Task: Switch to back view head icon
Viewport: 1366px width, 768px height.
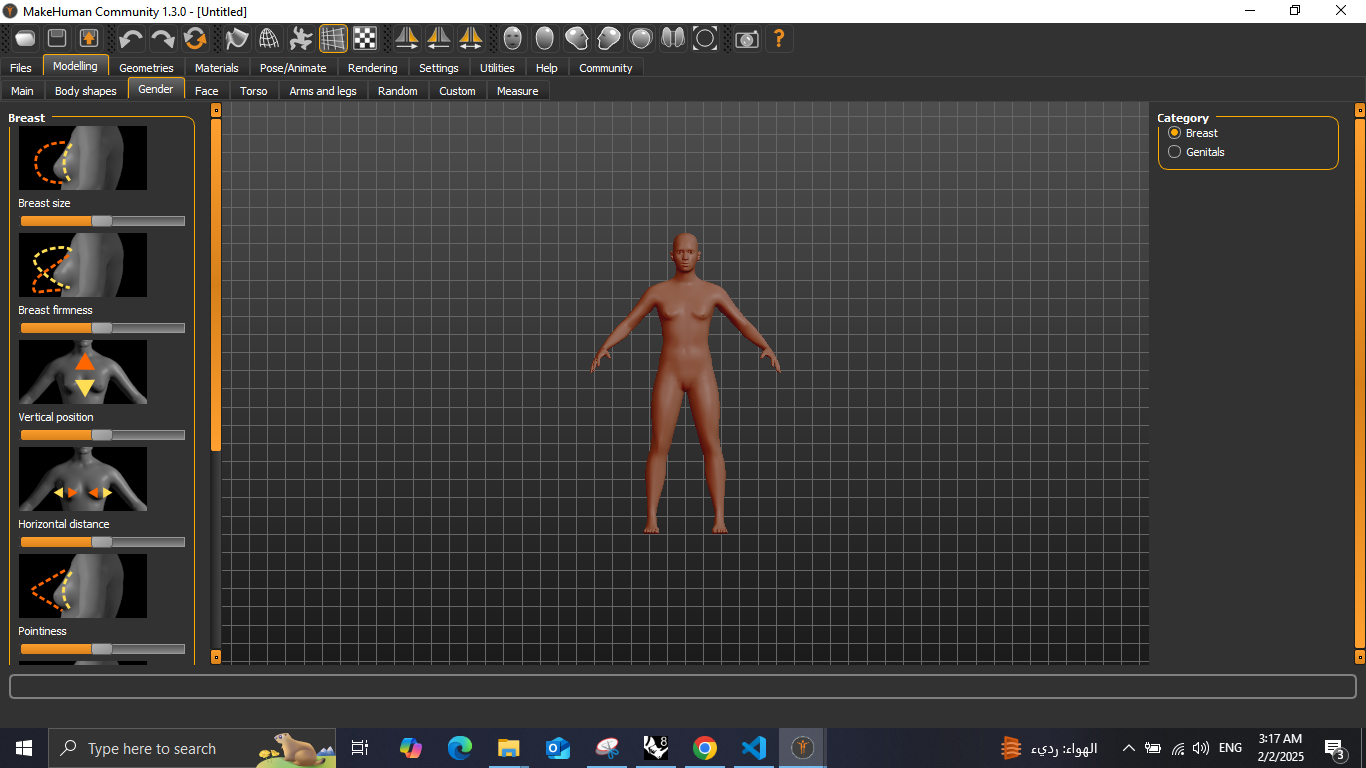Action: point(545,39)
